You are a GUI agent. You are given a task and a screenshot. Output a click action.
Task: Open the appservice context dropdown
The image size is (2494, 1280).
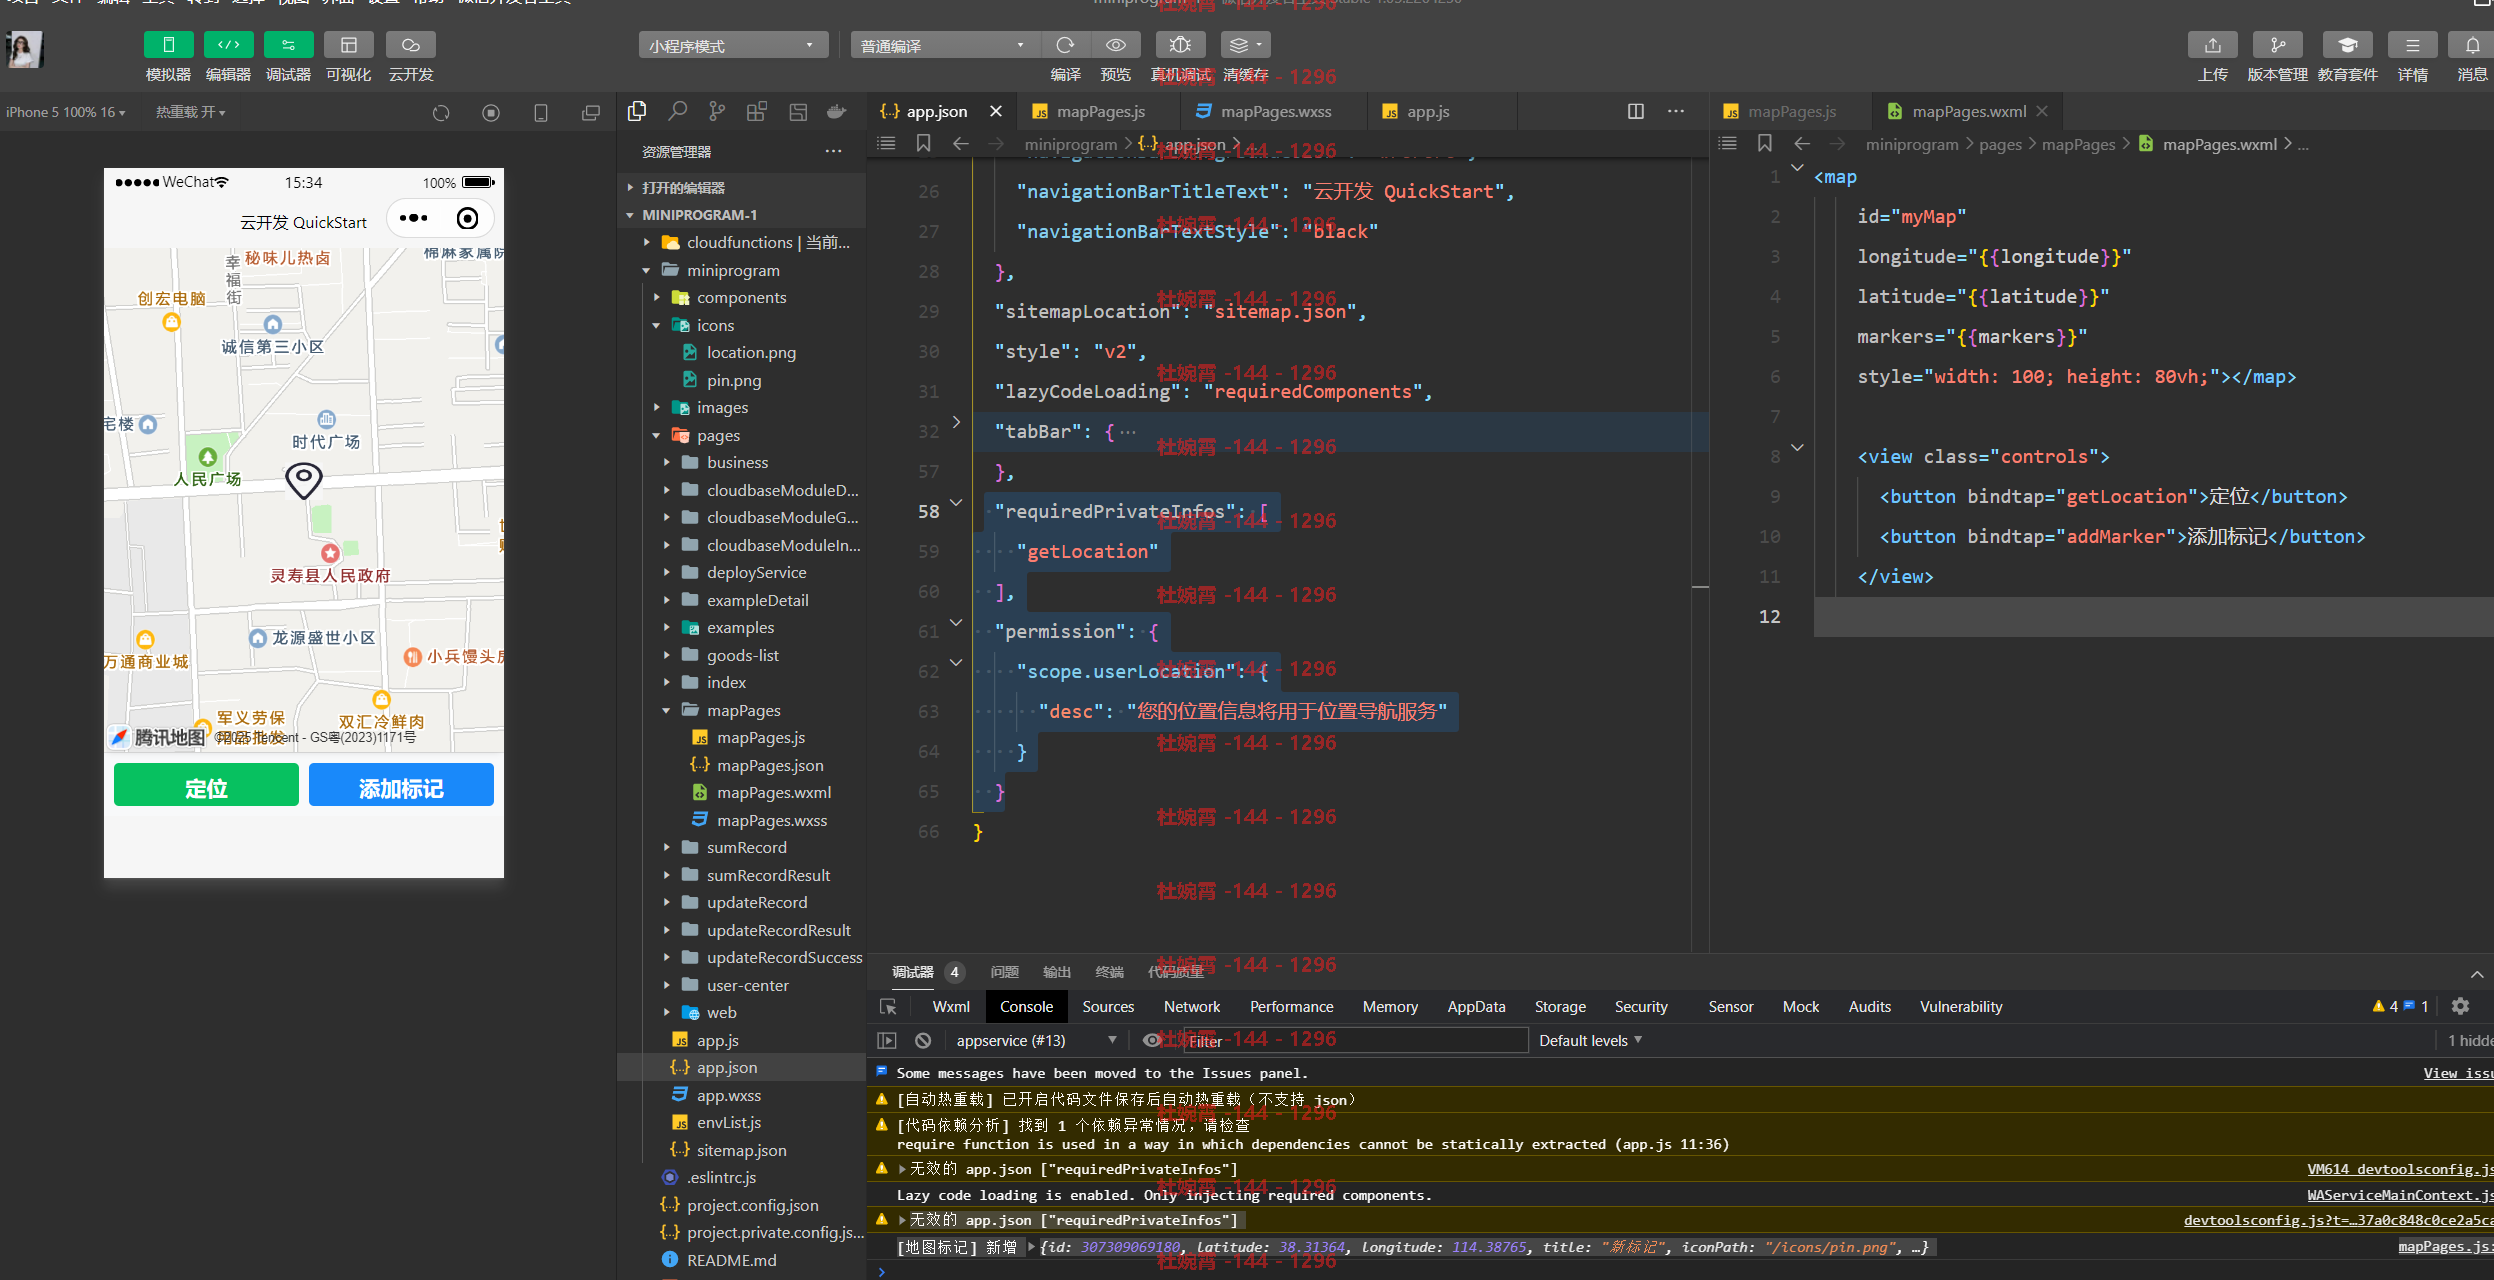[x=1036, y=1040]
